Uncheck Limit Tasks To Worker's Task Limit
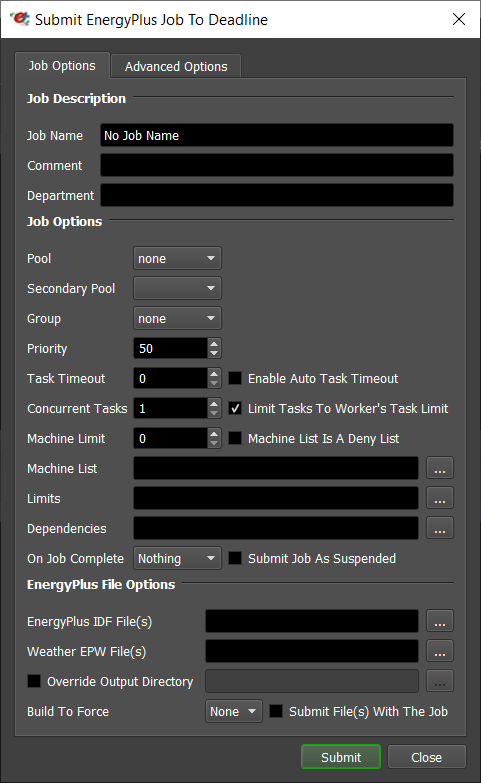This screenshot has height=783, width=481. (x=235, y=408)
